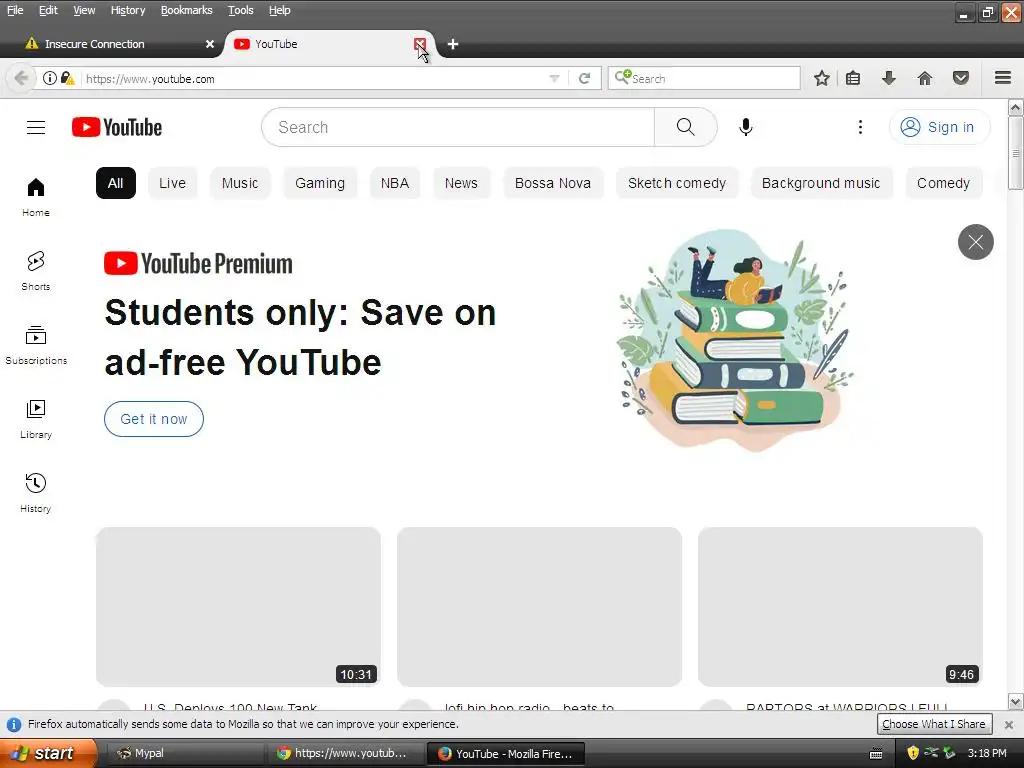Click the YouTube search magnifier button
The image size is (1024, 768).
tap(685, 127)
